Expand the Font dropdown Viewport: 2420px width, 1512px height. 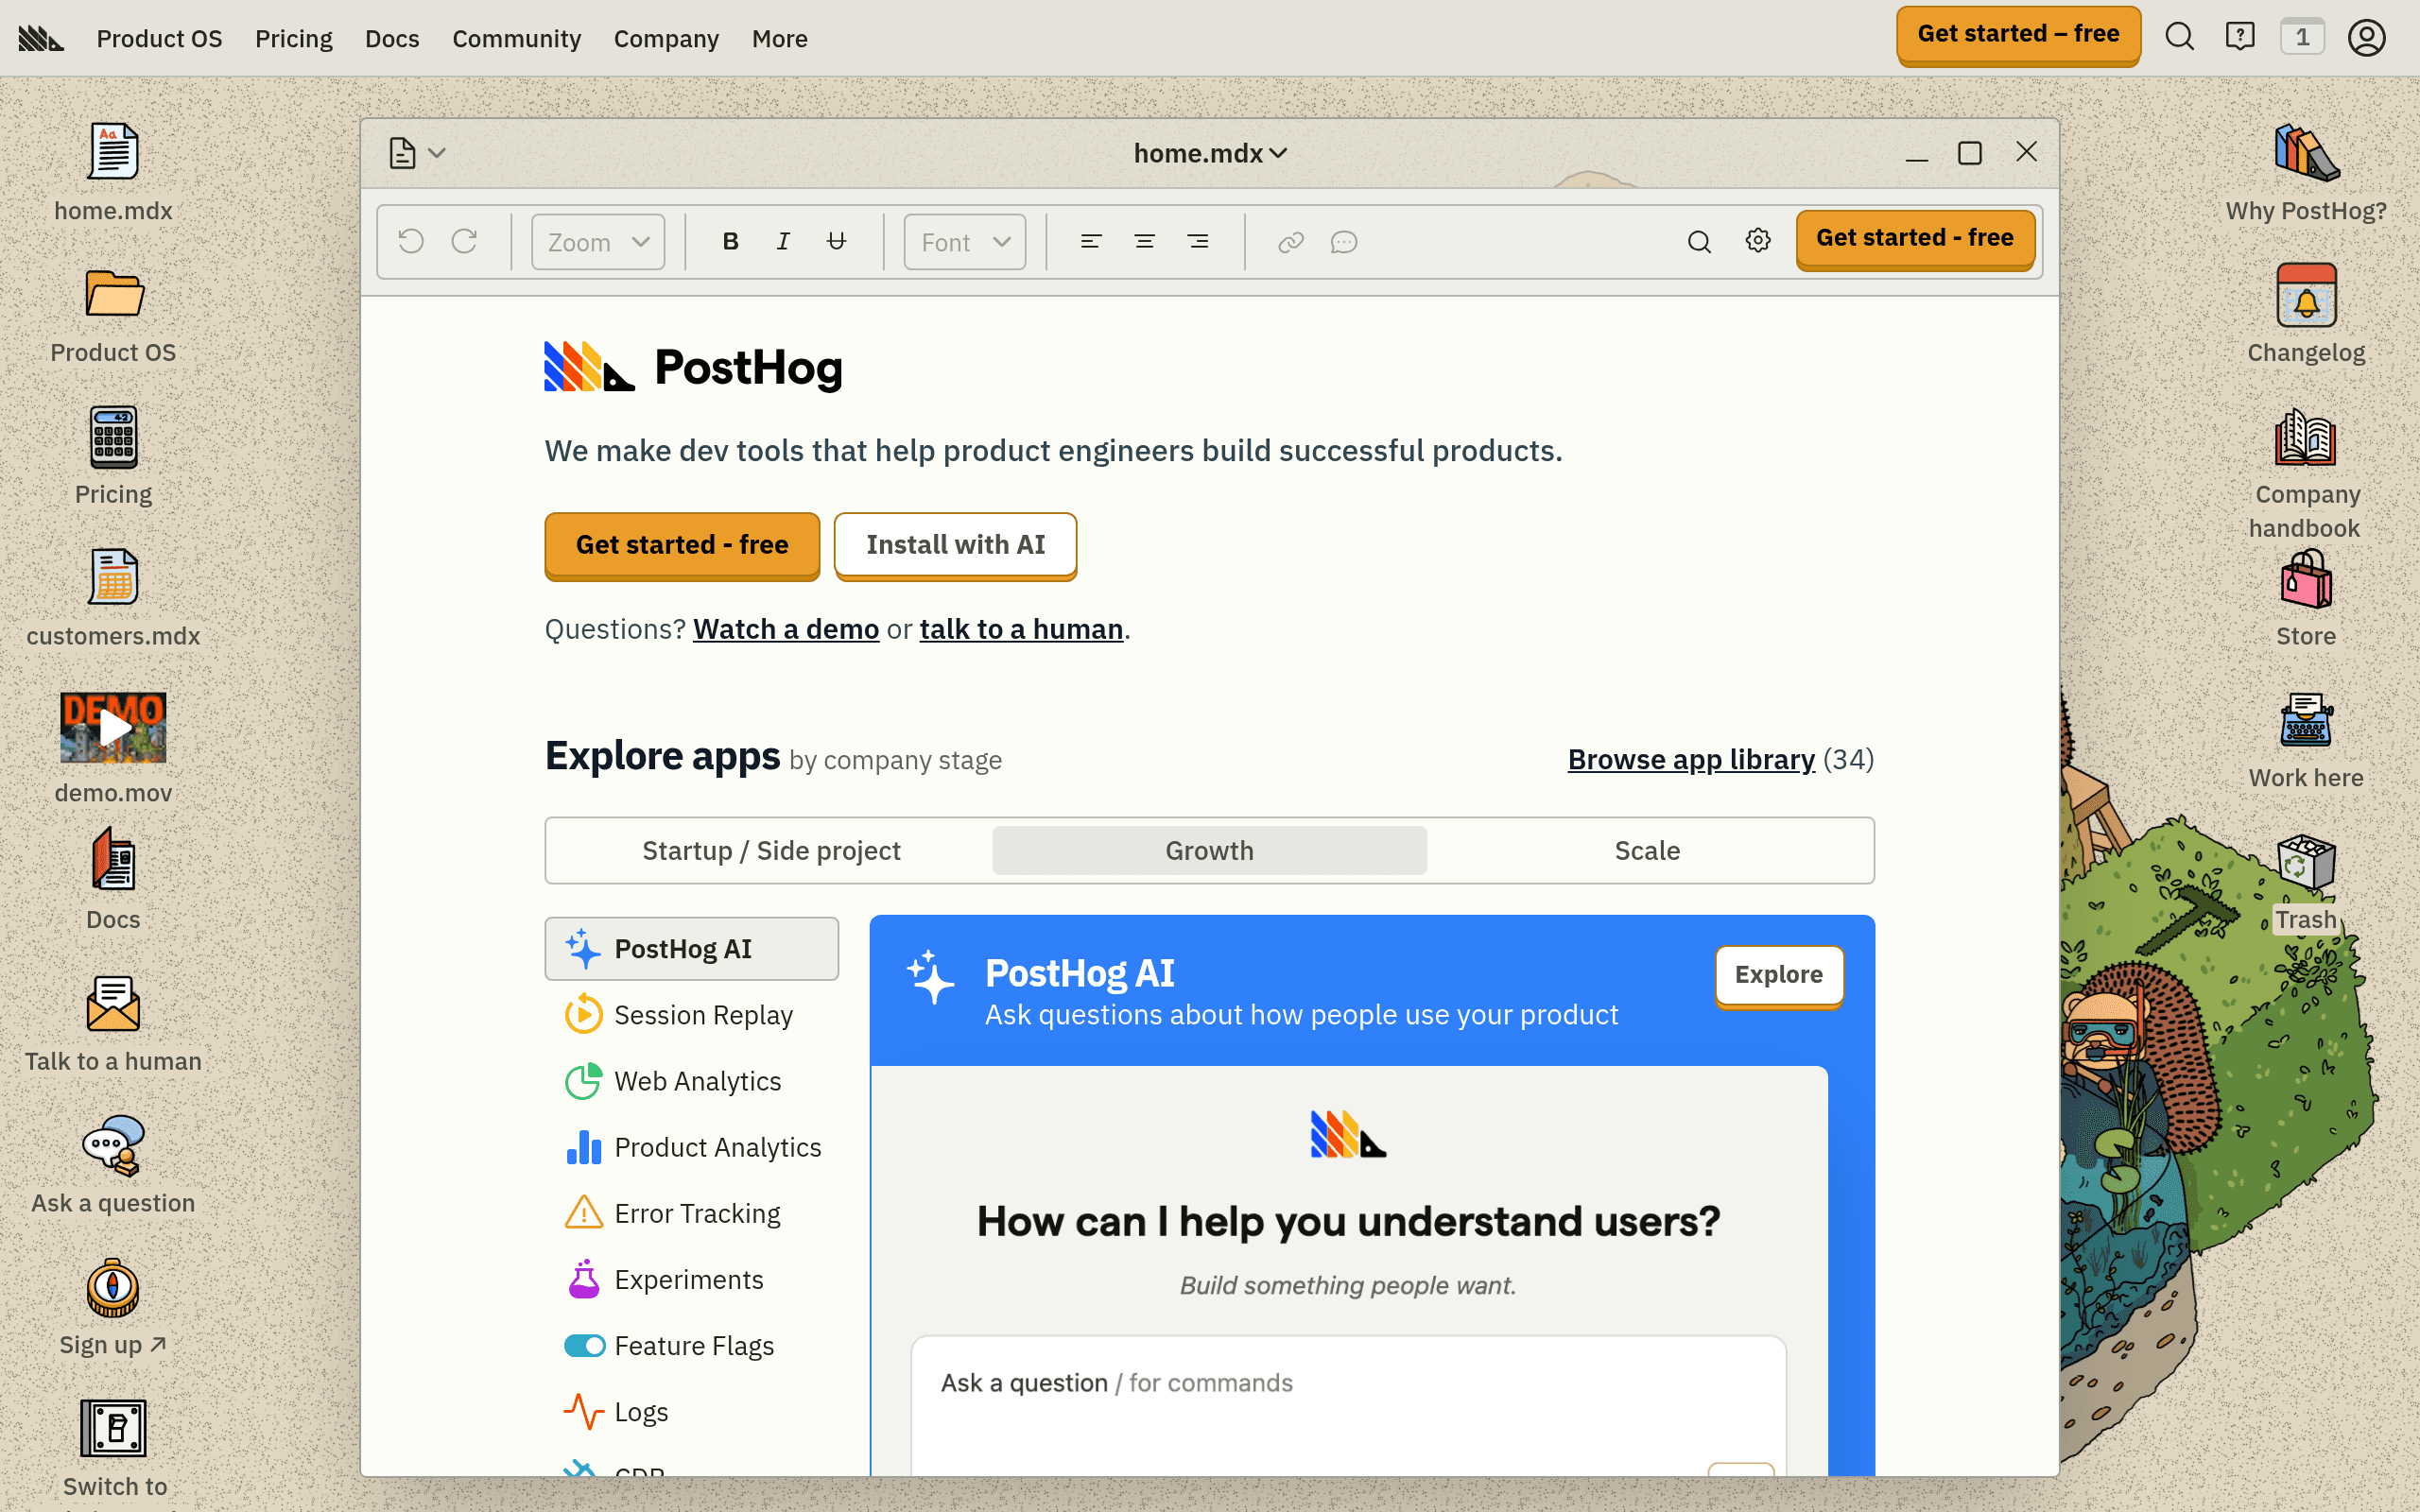click(x=964, y=242)
